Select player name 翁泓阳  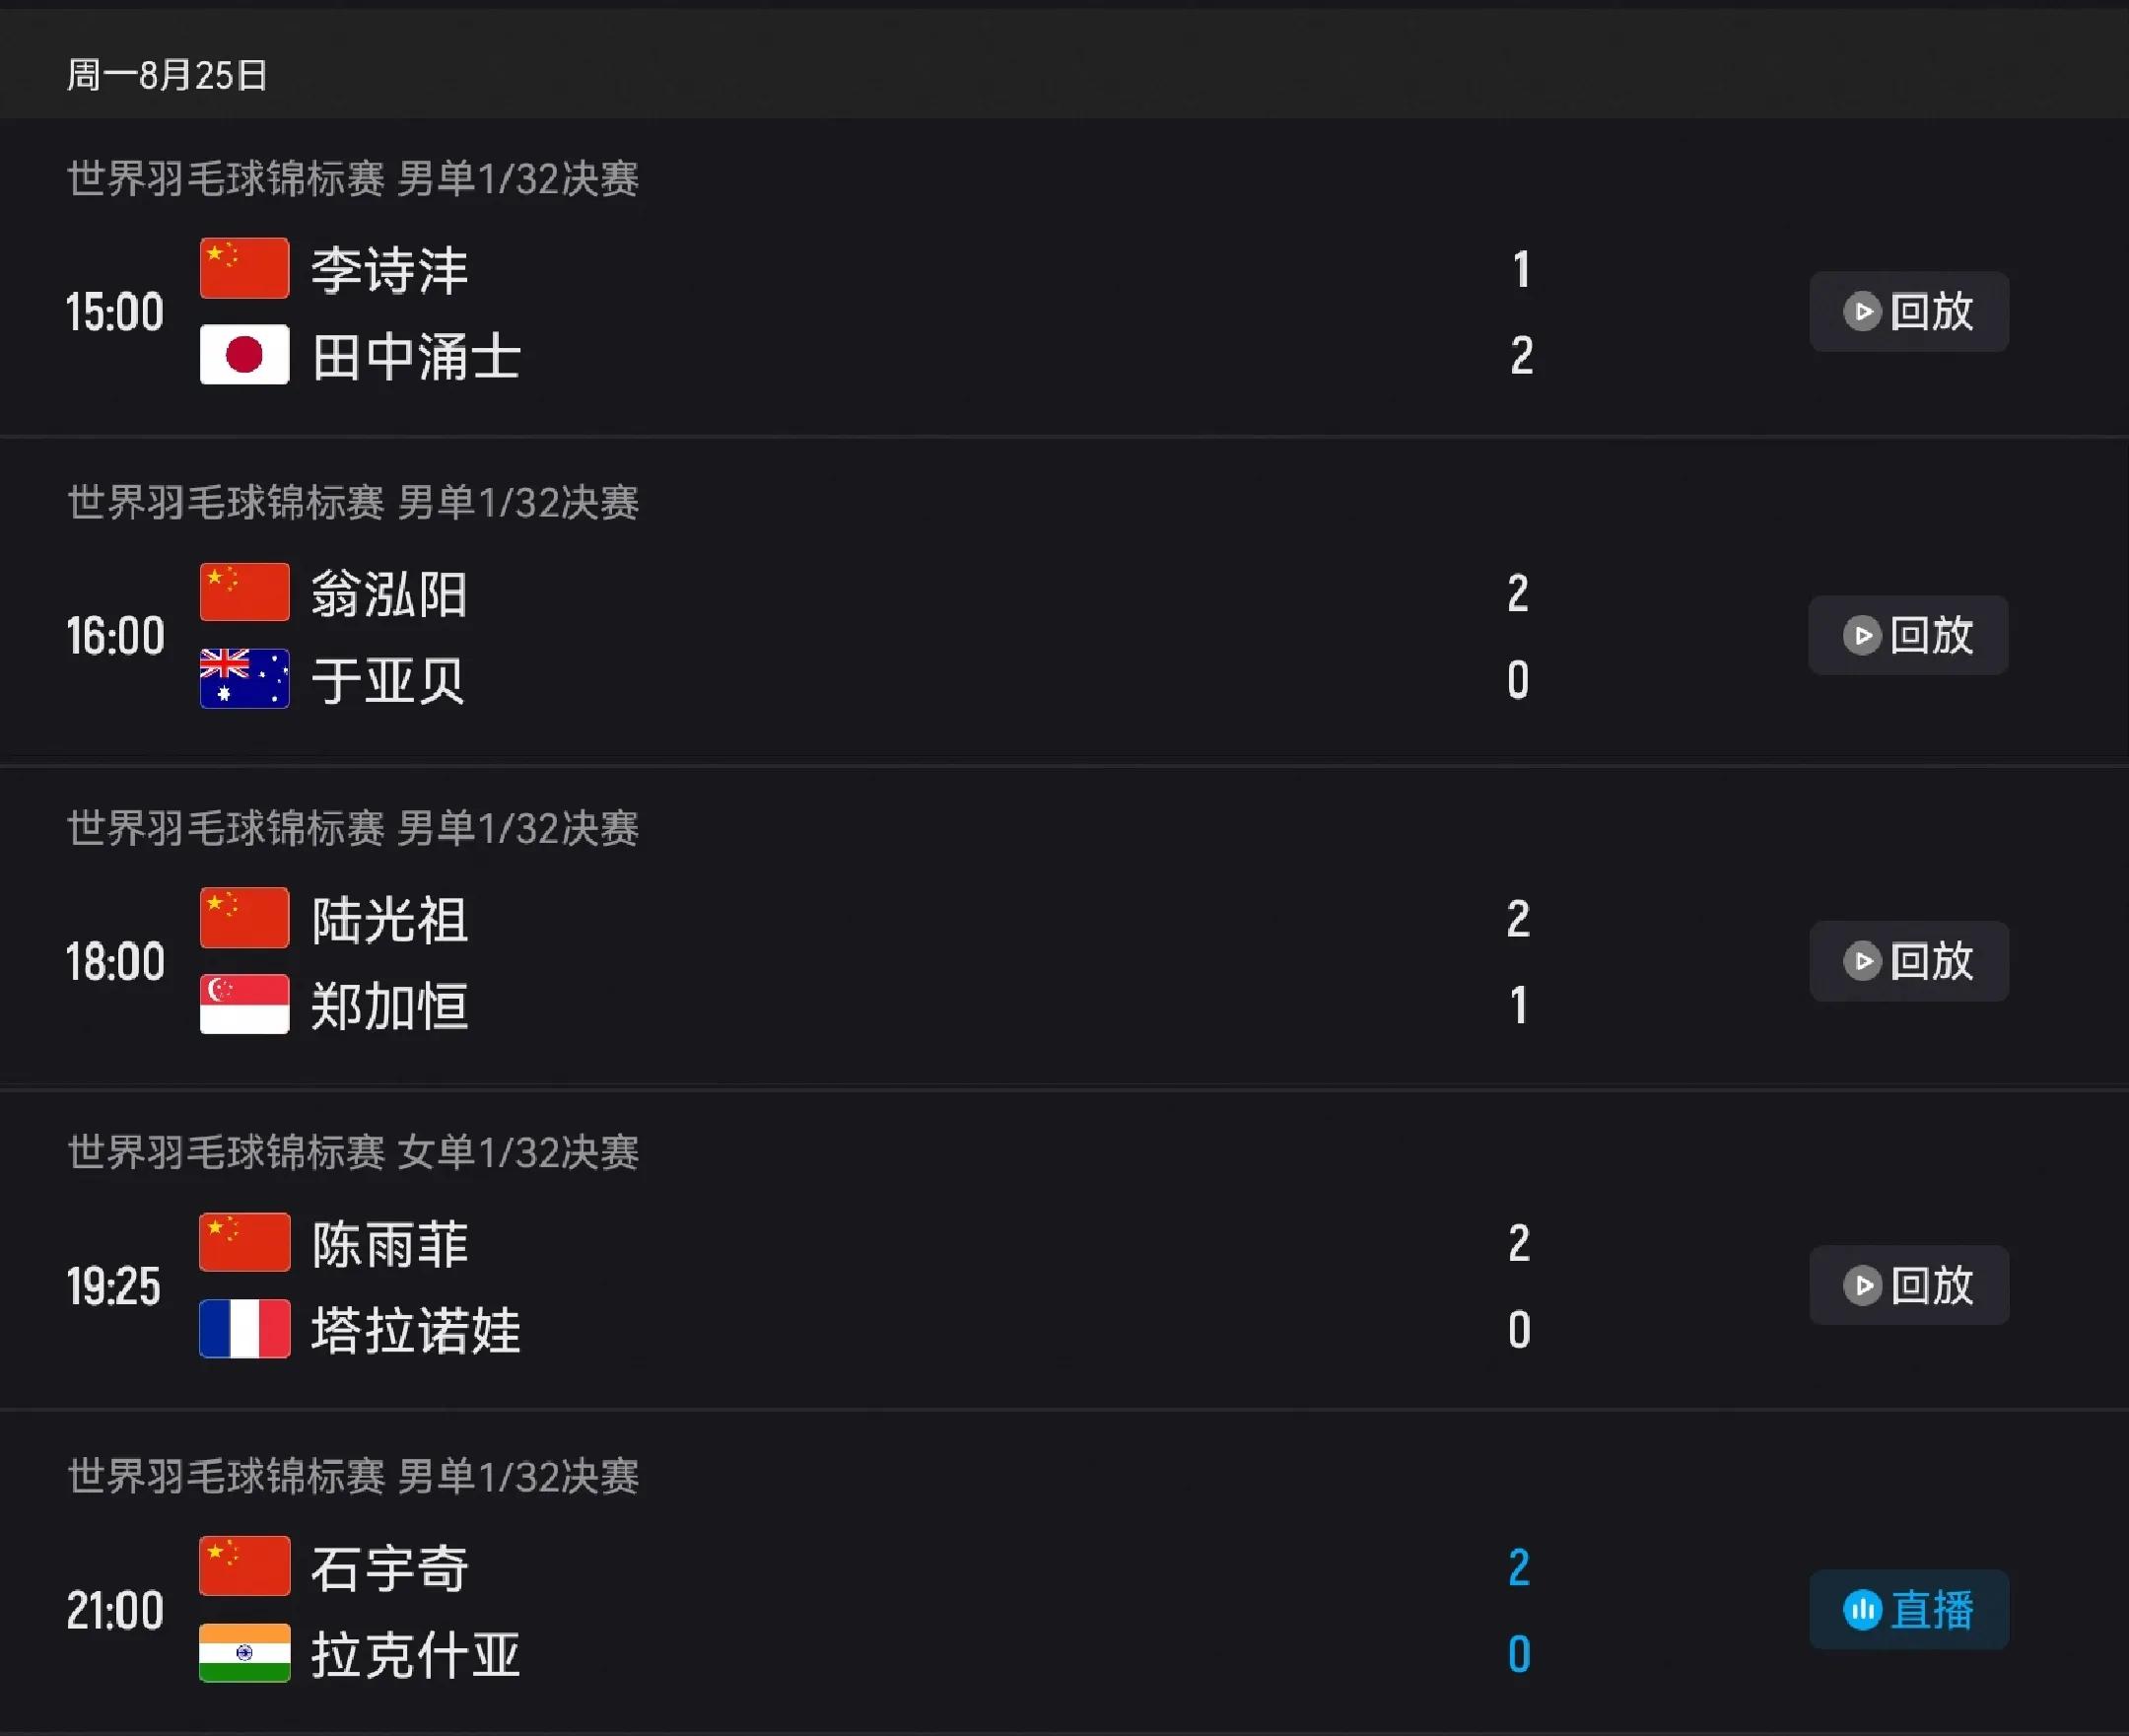pyautogui.click(x=389, y=594)
